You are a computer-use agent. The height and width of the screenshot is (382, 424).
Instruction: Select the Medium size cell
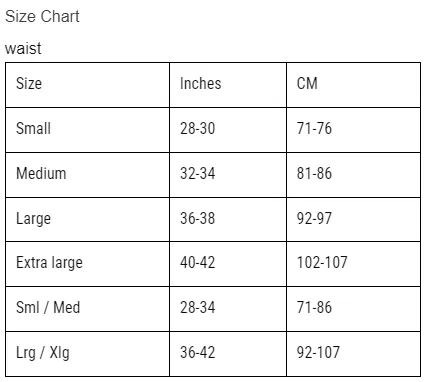[87, 175]
